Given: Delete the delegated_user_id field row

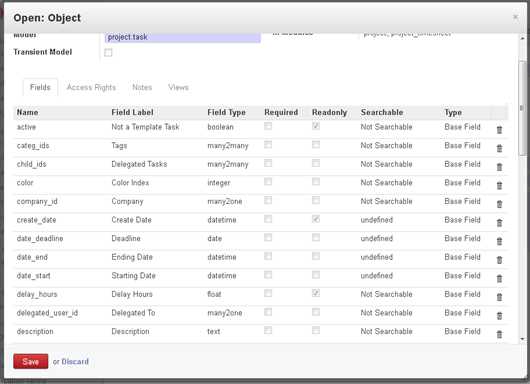Looking at the screenshot, I should tap(499, 316).
